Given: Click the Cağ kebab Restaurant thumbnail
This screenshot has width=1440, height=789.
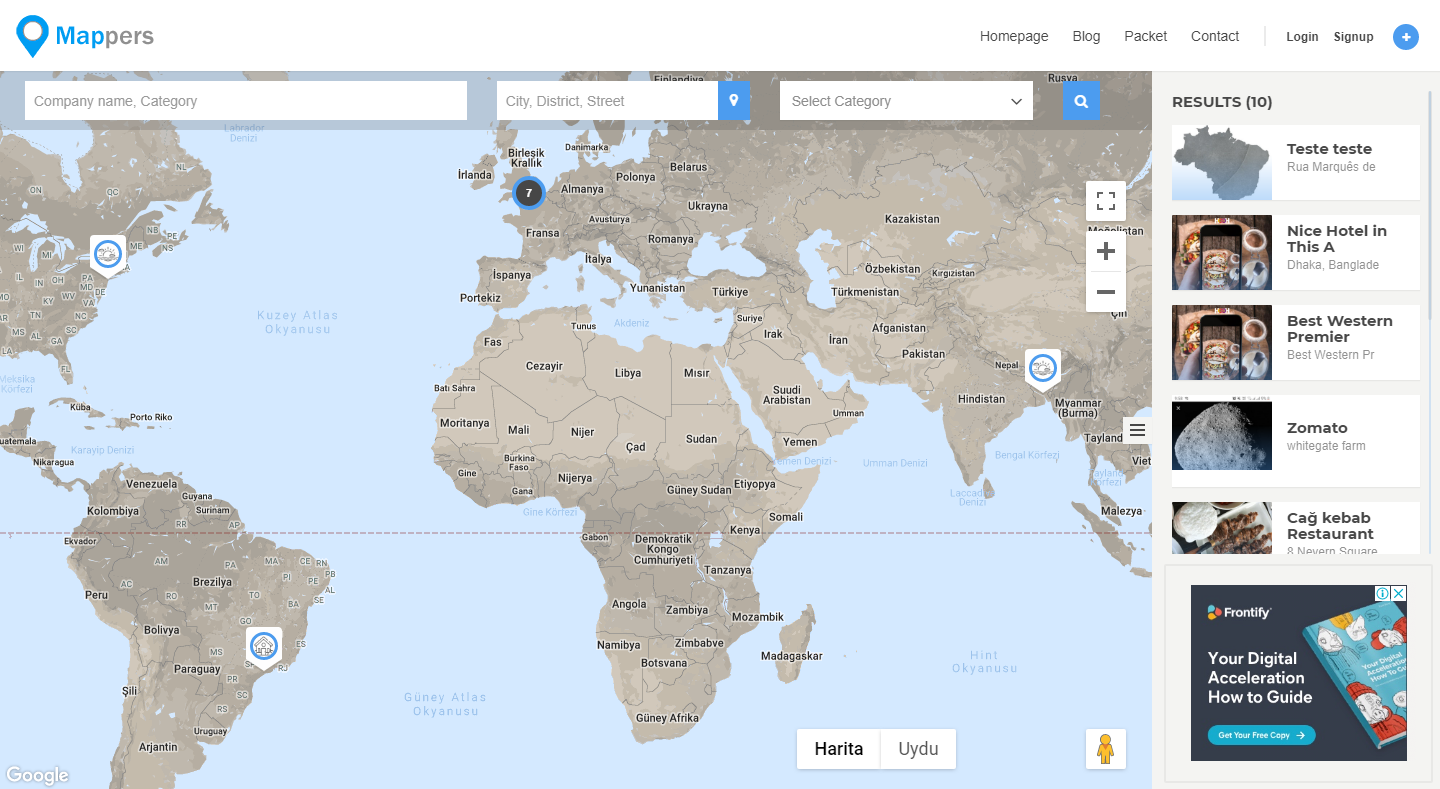Looking at the screenshot, I should (1222, 528).
